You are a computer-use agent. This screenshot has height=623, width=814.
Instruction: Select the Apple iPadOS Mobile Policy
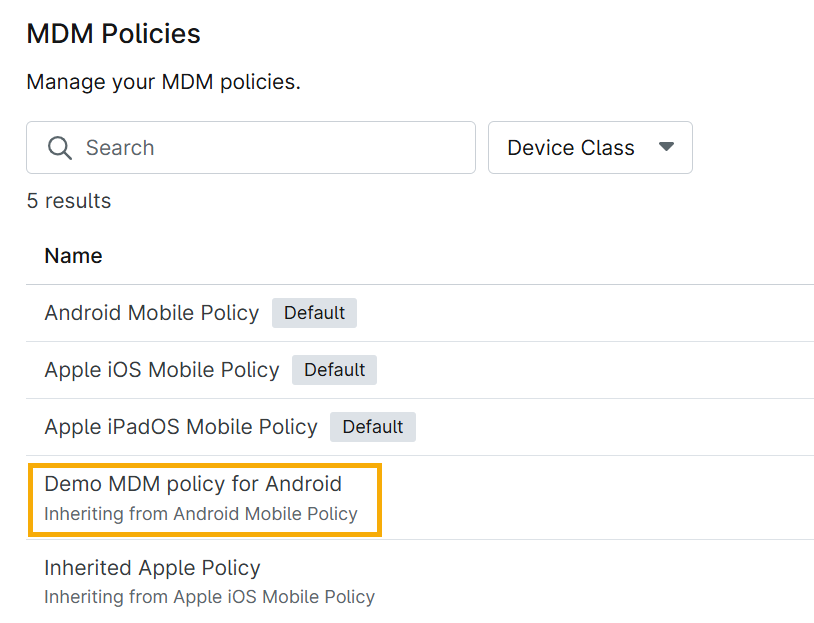coord(180,427)
